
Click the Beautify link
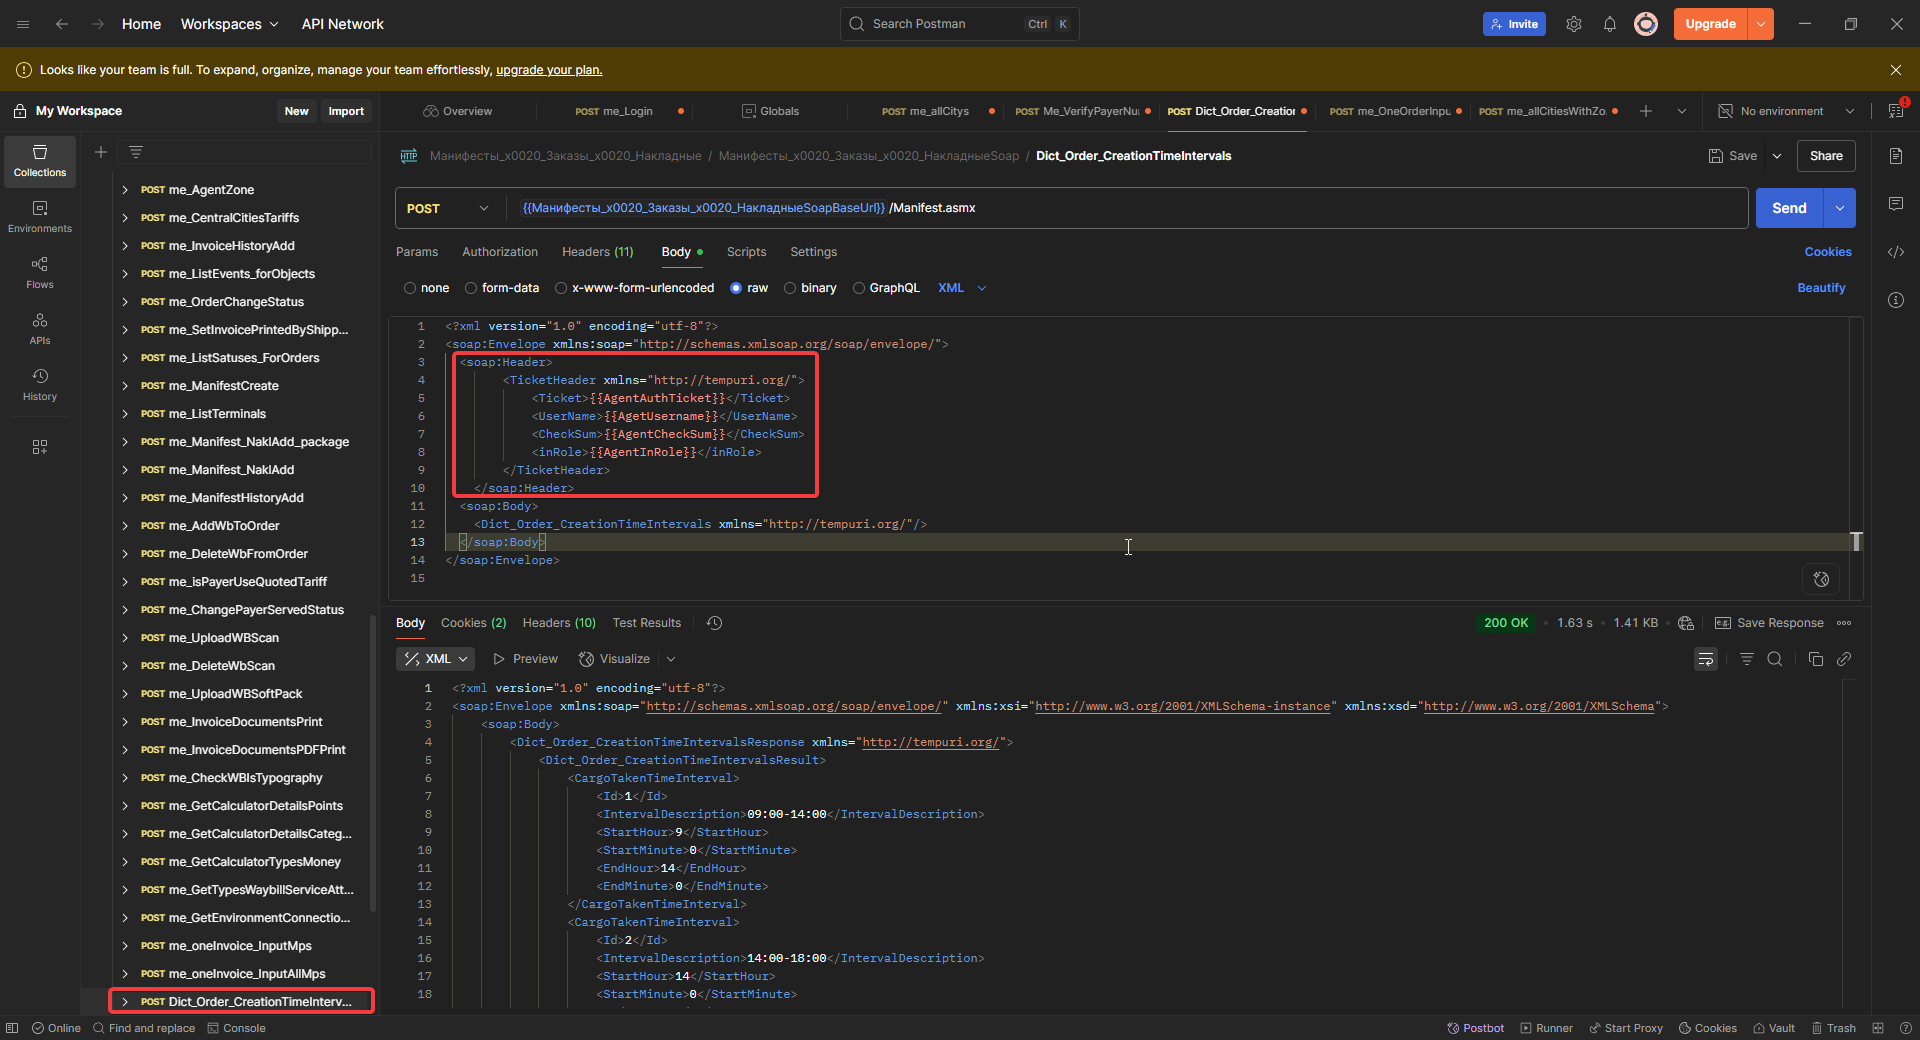[x=1821, y=288]
